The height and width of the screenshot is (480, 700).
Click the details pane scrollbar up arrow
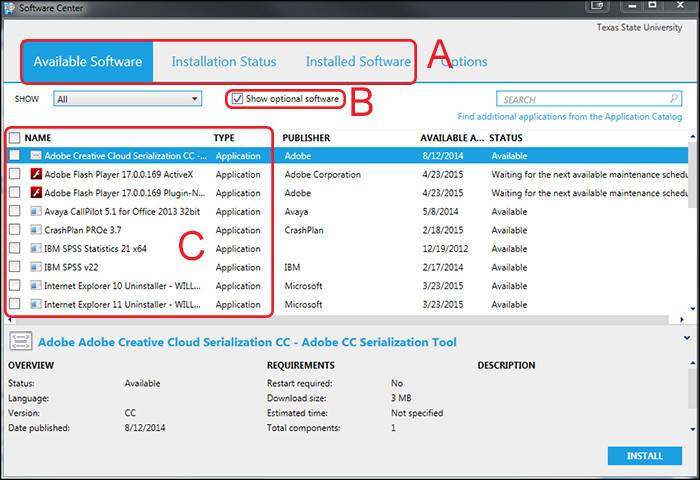point(692,363)
